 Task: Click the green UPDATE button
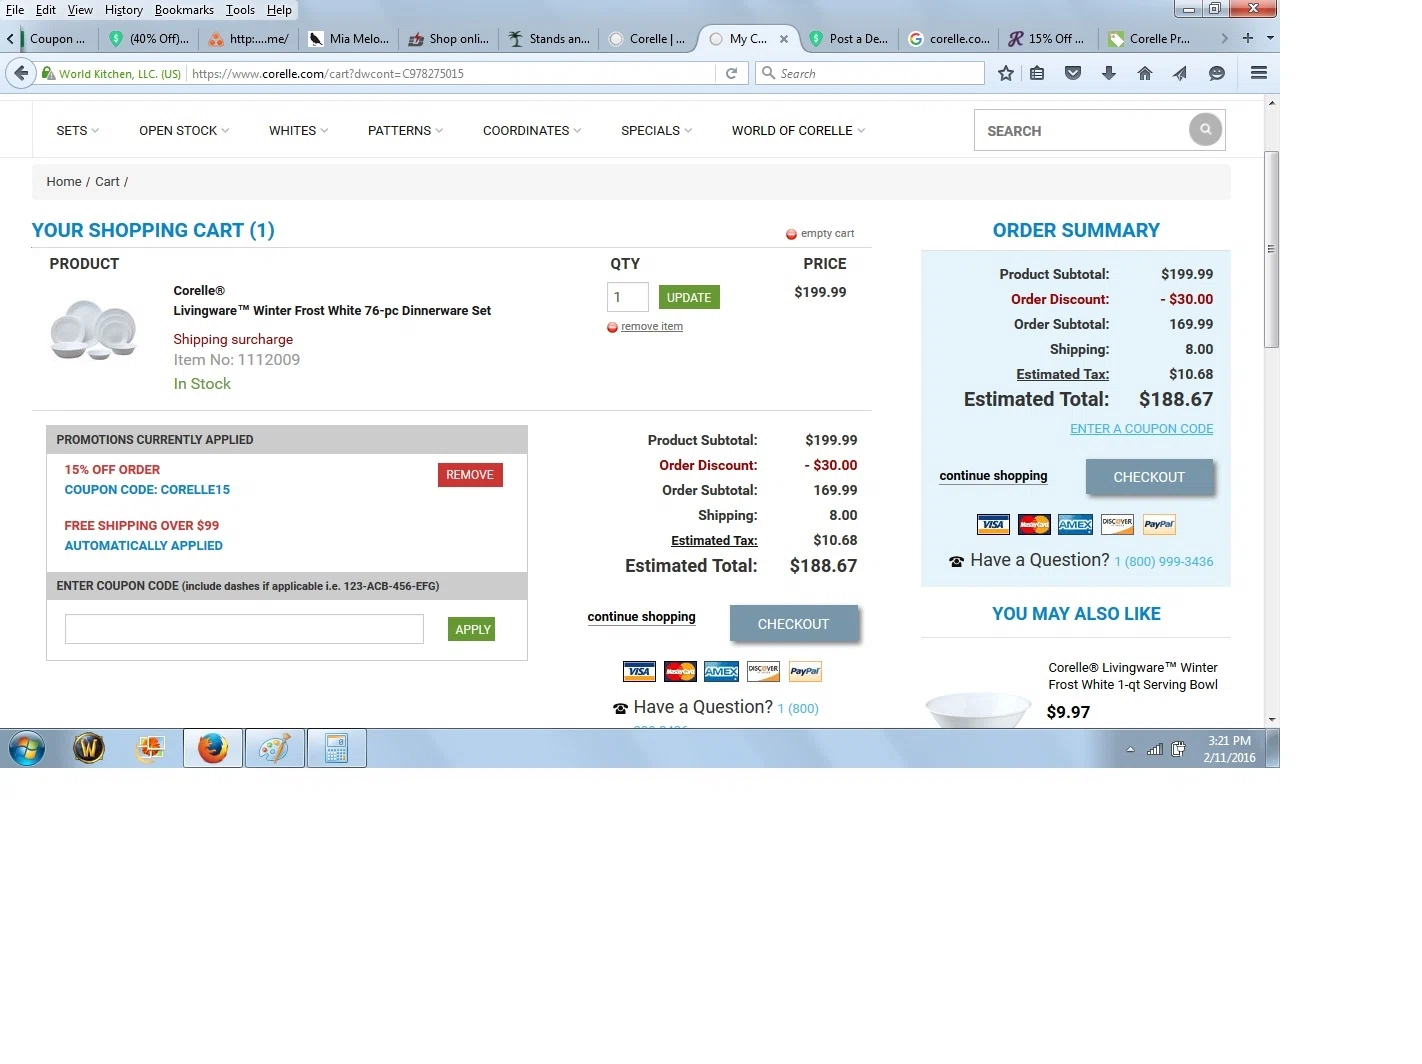pyautogui.click(x=689, y=297)
